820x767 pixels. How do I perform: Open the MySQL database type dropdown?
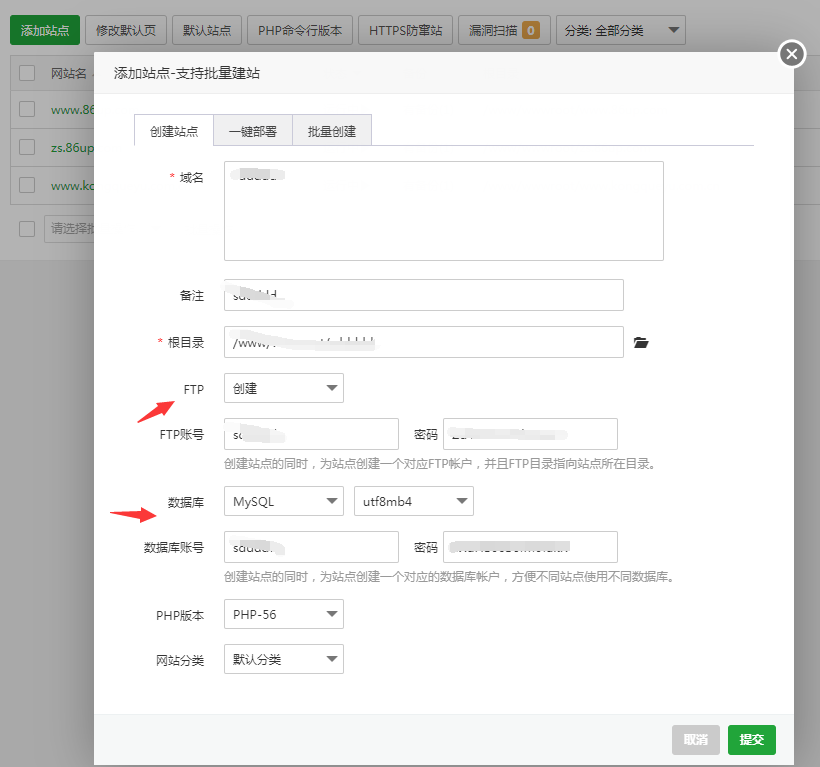pos(284,501)
